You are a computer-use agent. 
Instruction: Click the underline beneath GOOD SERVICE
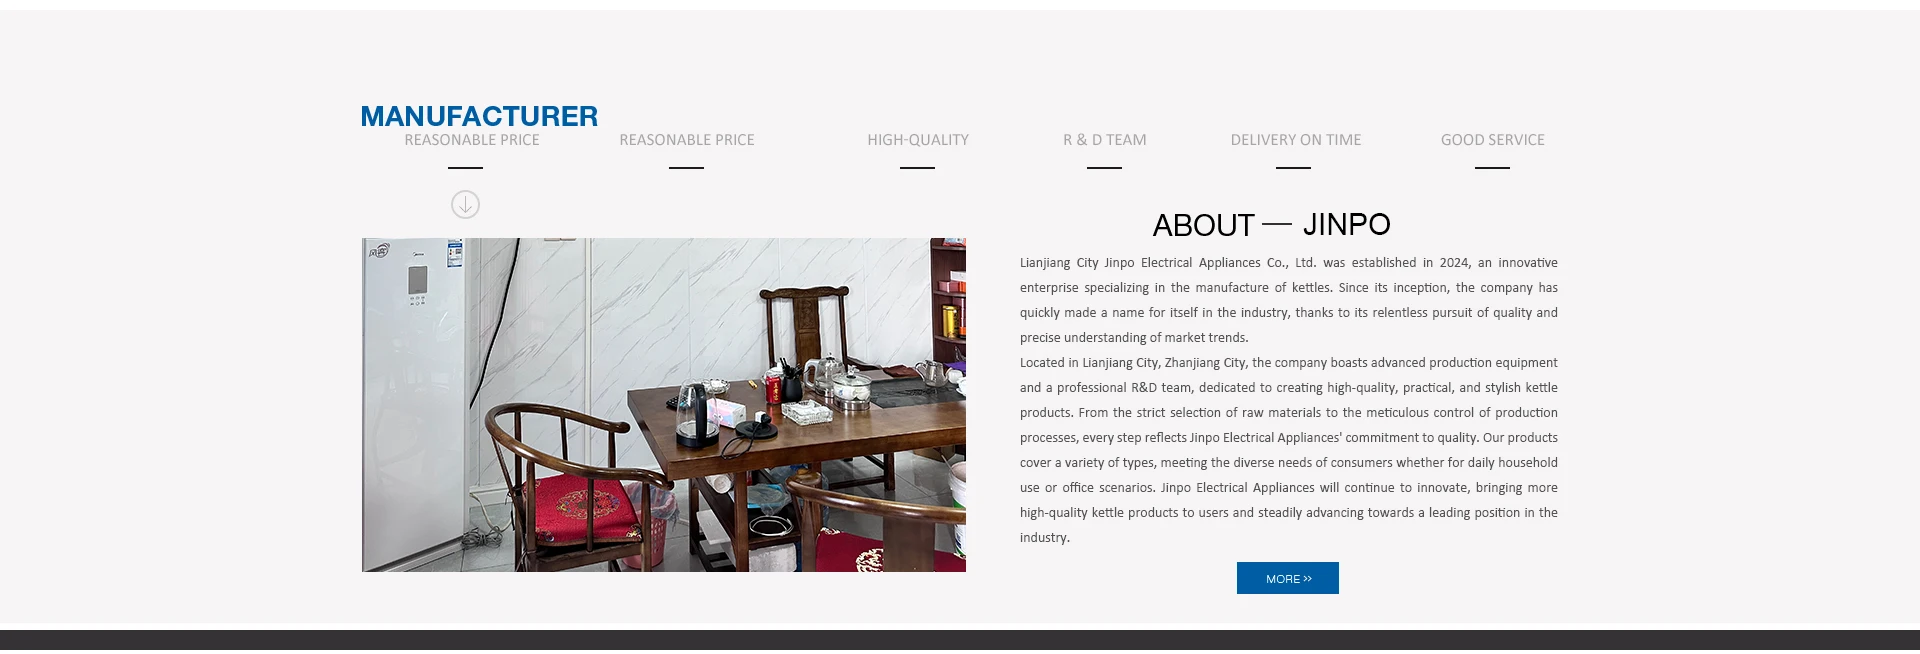coord(1492,168)
